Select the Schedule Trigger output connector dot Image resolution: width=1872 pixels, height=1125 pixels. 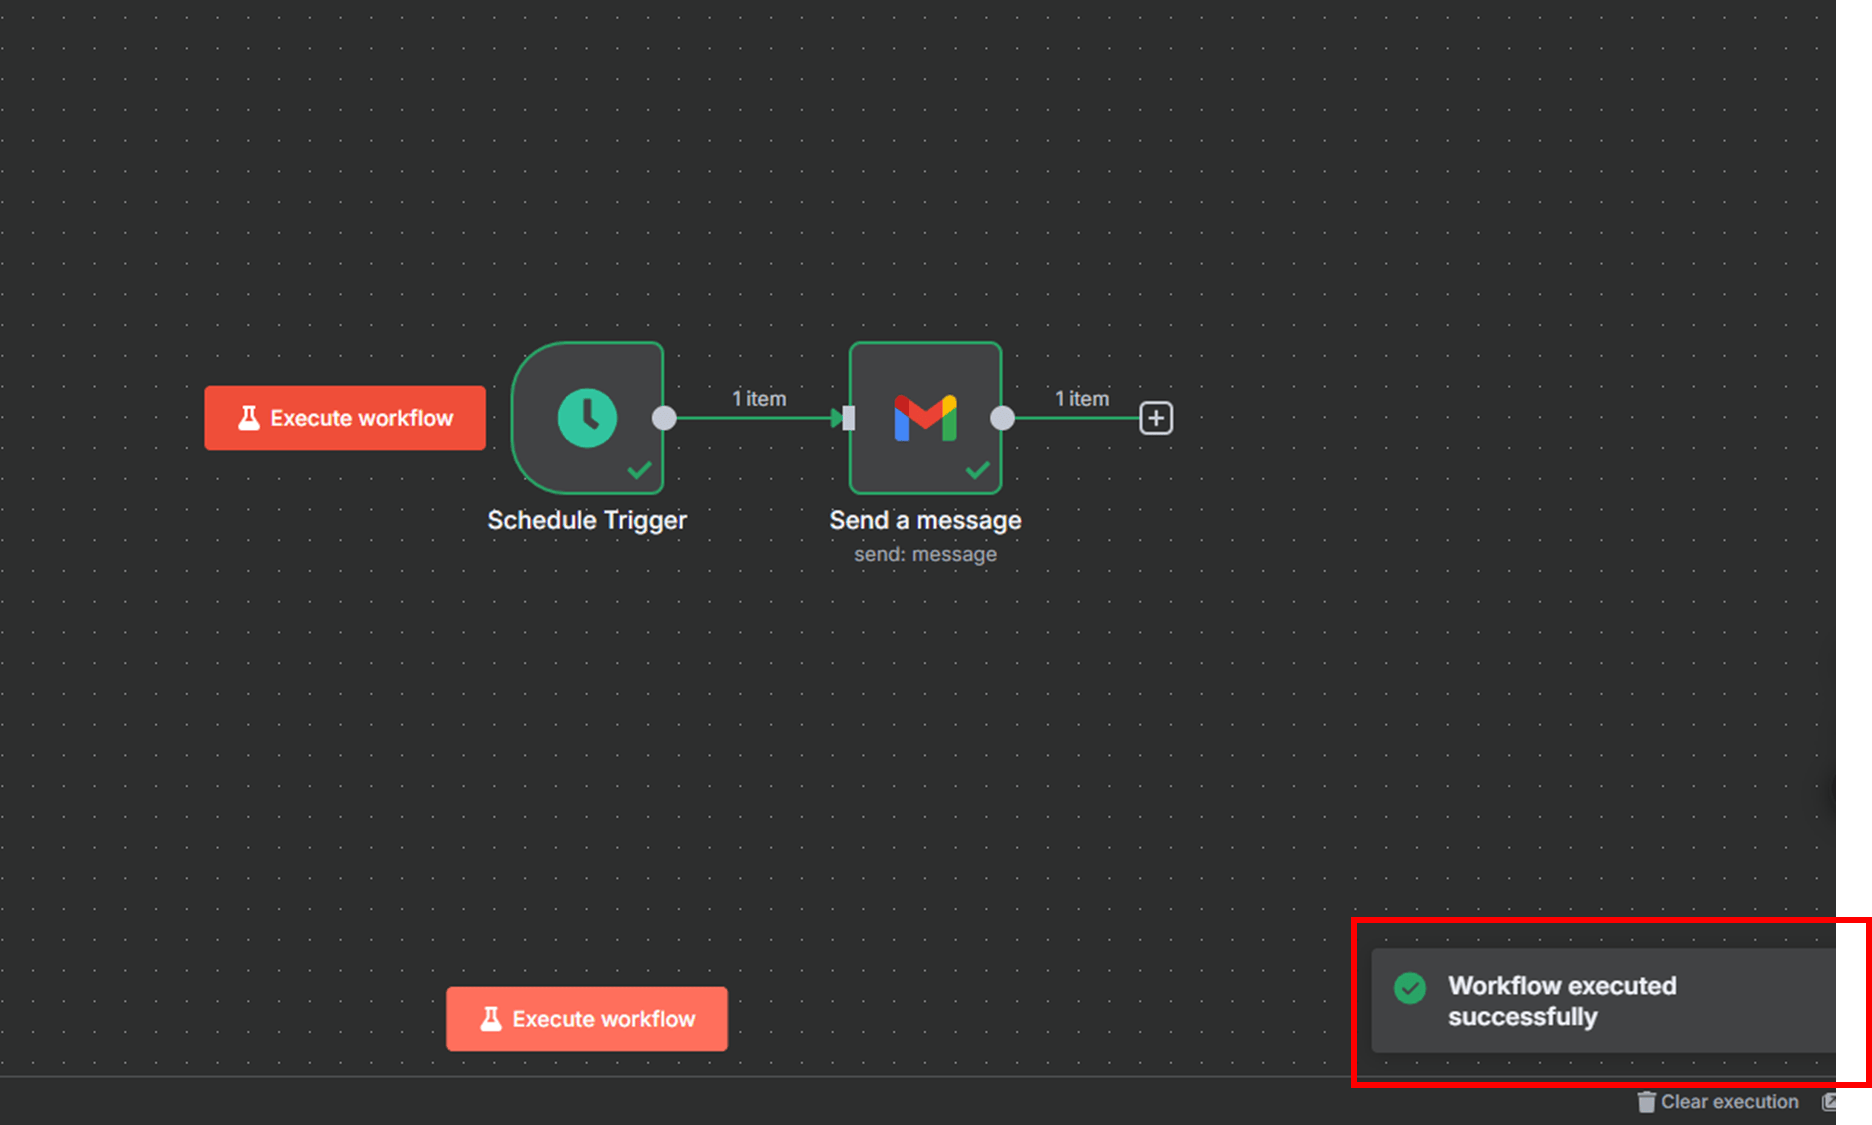click(x=664, y=418)
